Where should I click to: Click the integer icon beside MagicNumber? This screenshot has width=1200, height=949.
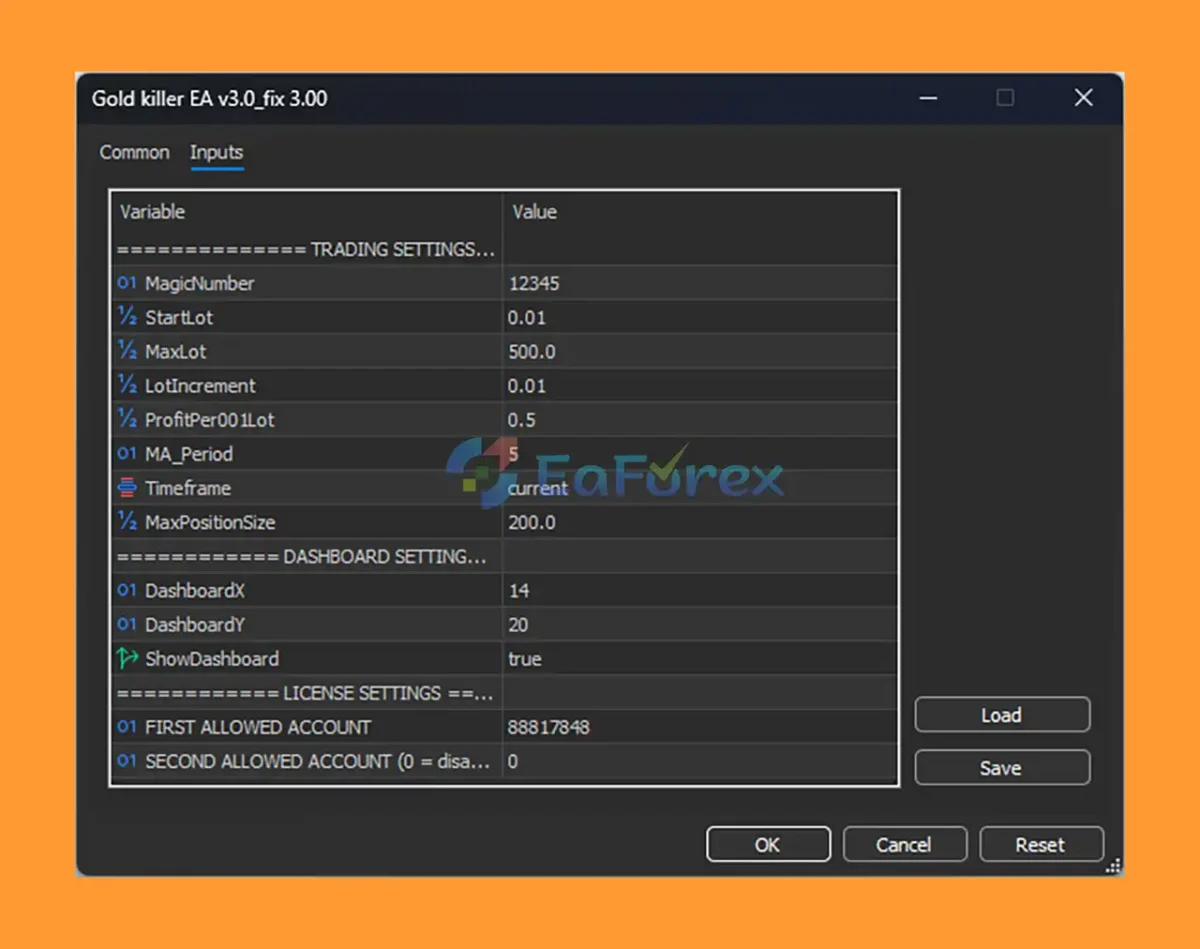[x=127, y=283]
